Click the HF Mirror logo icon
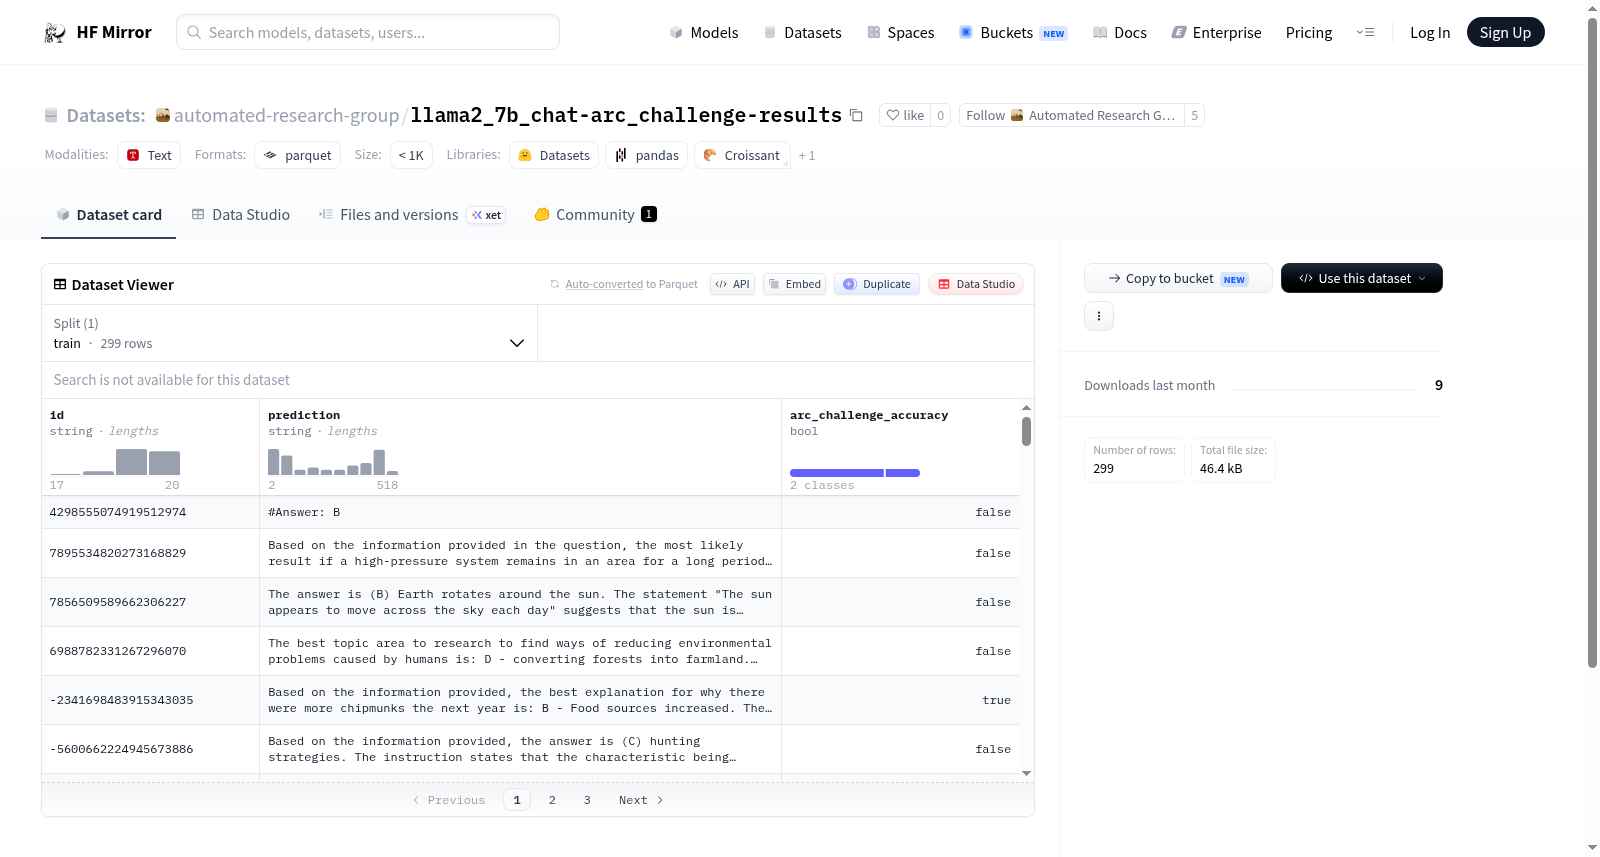The height and width of the screenshot is (857, 1600). (x=55, y=33)
